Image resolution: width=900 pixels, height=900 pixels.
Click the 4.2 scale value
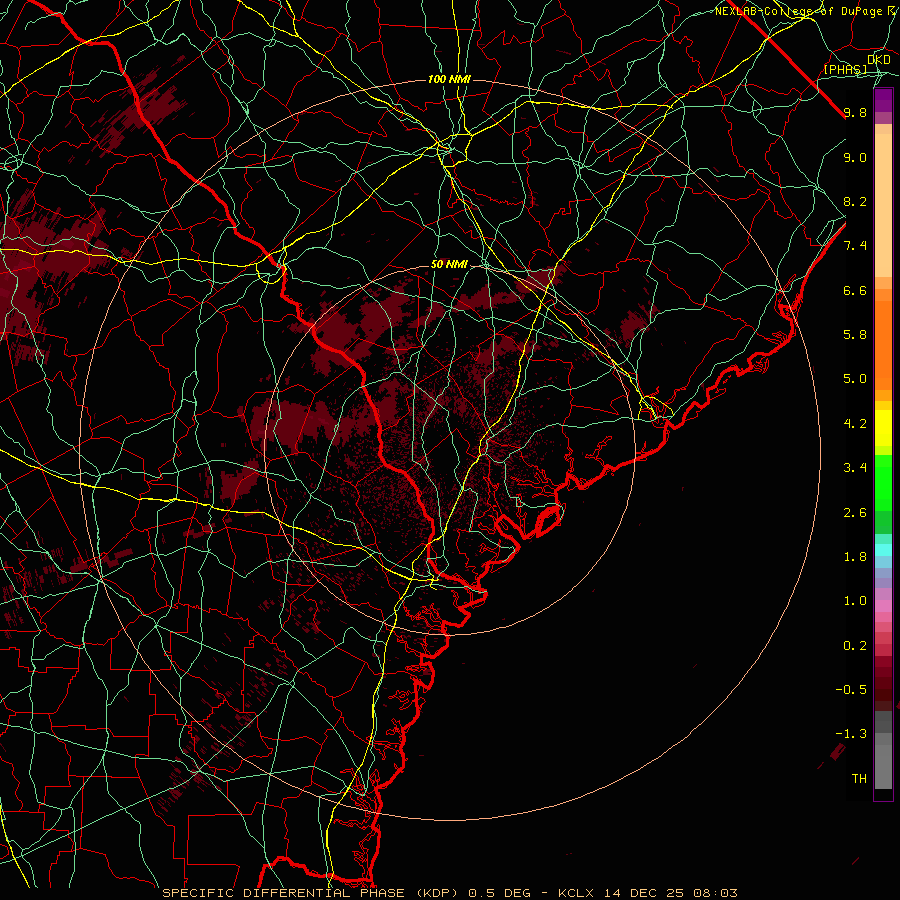(855, 424)
